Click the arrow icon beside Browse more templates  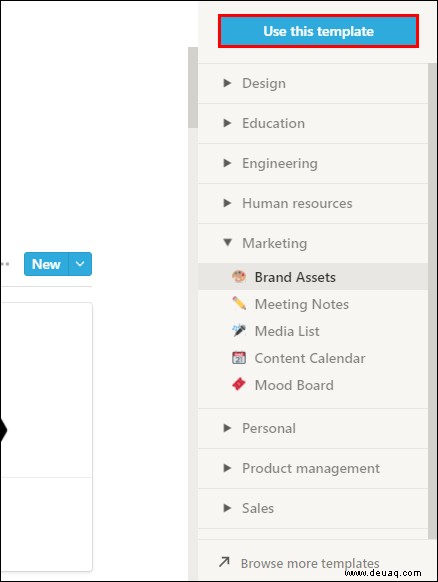pos(224,562)
